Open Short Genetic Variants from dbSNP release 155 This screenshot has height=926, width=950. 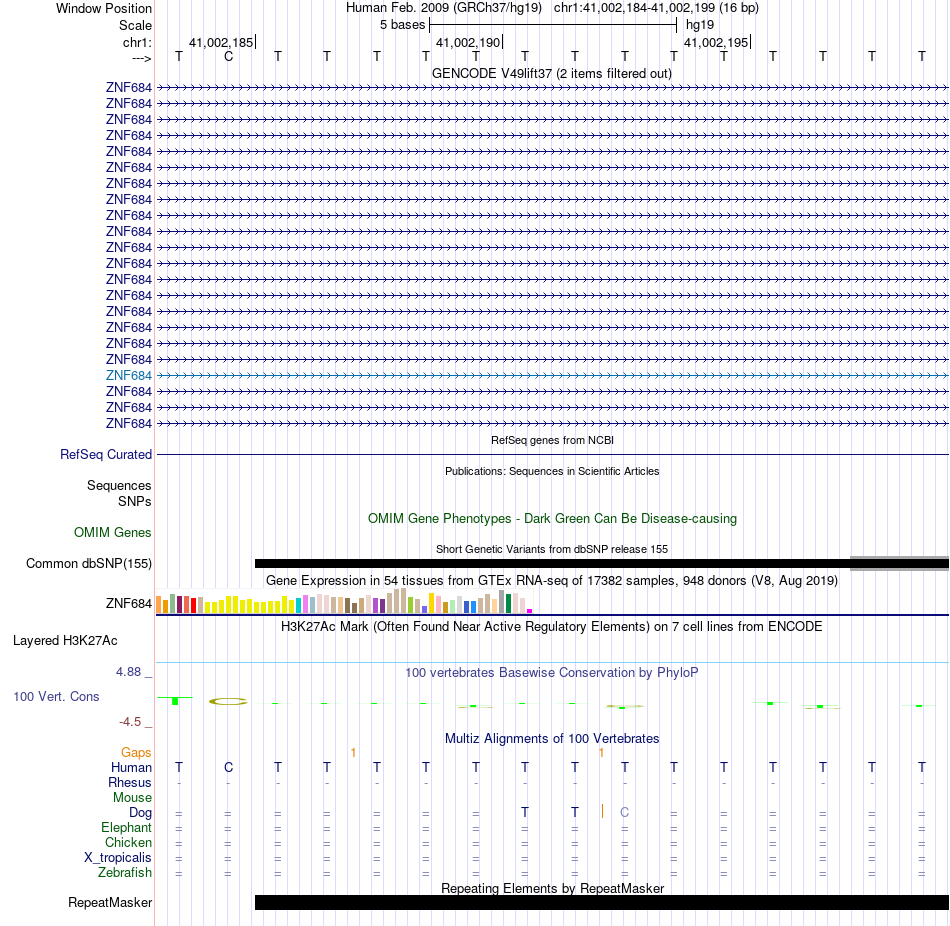(552, 549)
